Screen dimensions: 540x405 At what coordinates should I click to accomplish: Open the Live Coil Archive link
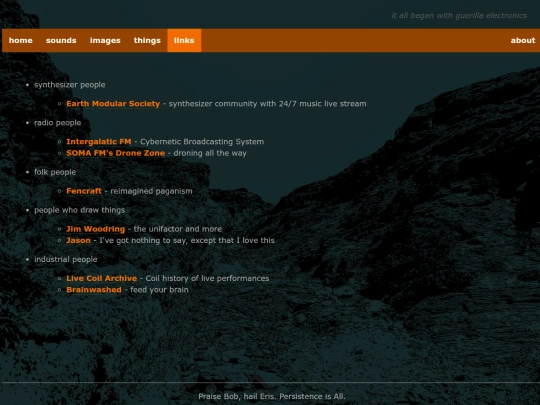point(102,278)
